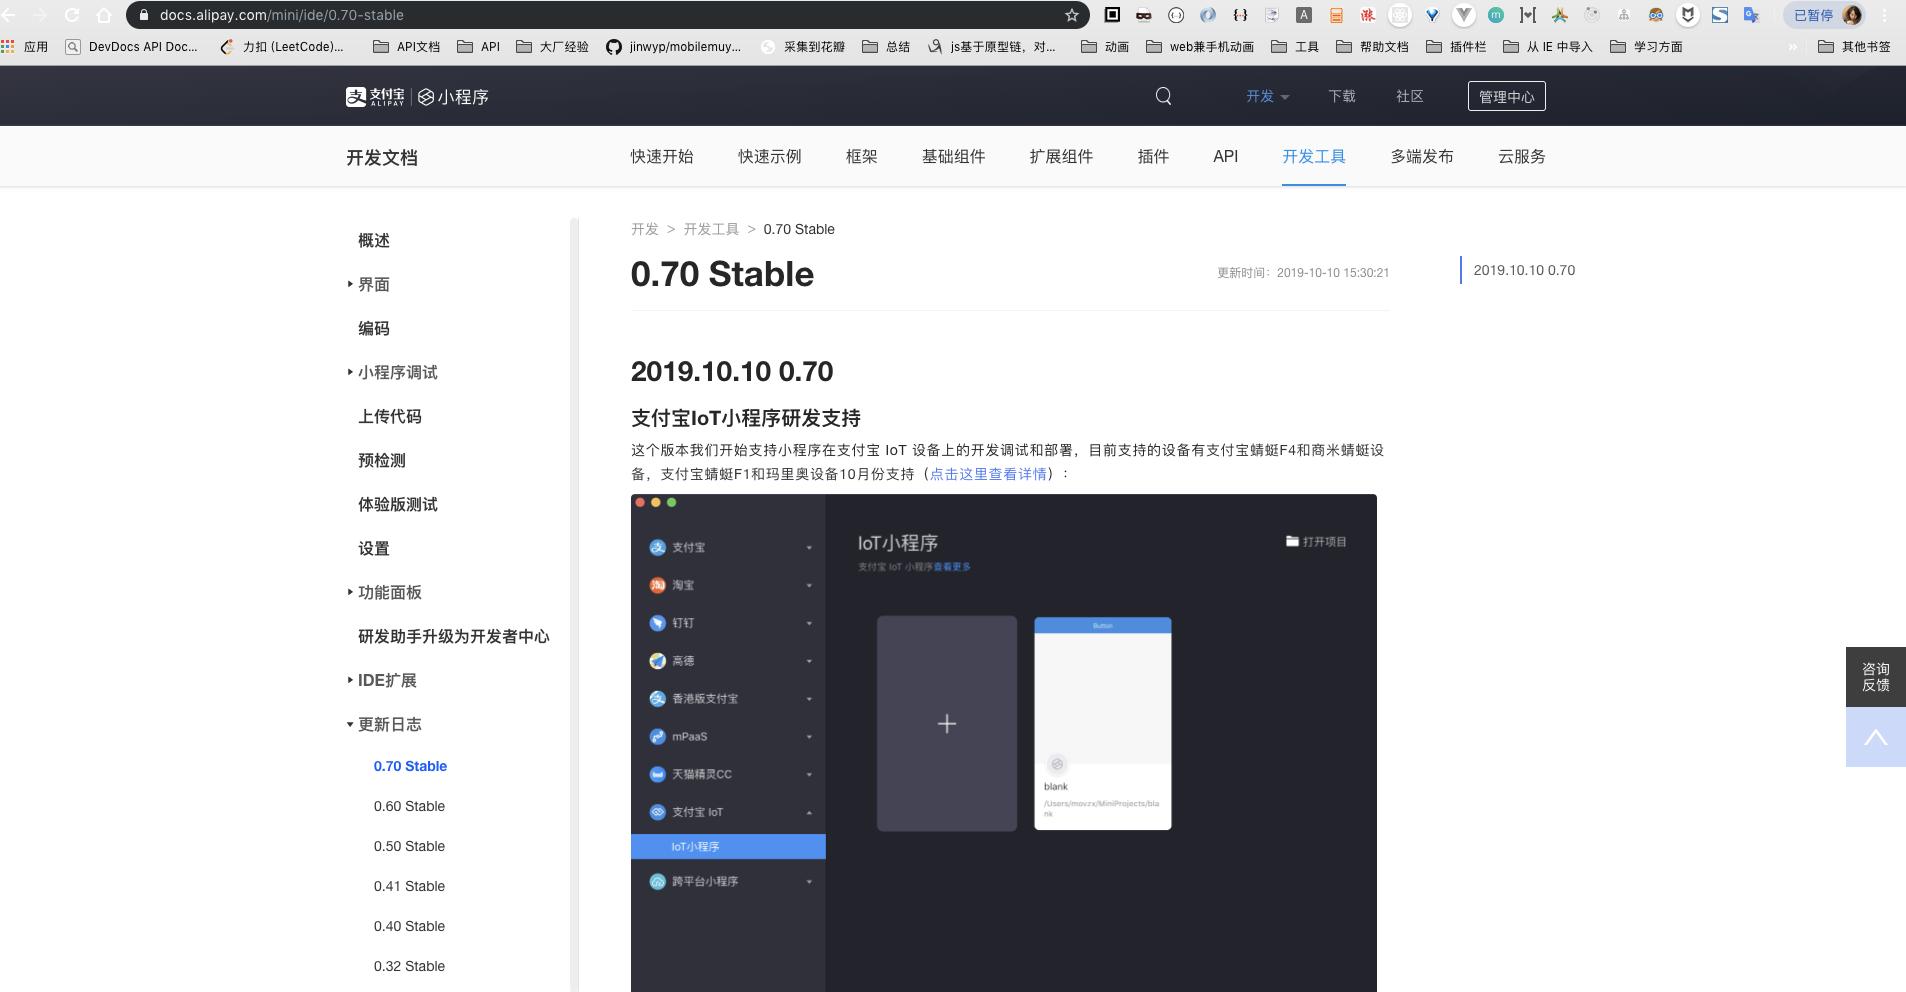Open the 管理中心 button

[1507, 96]
